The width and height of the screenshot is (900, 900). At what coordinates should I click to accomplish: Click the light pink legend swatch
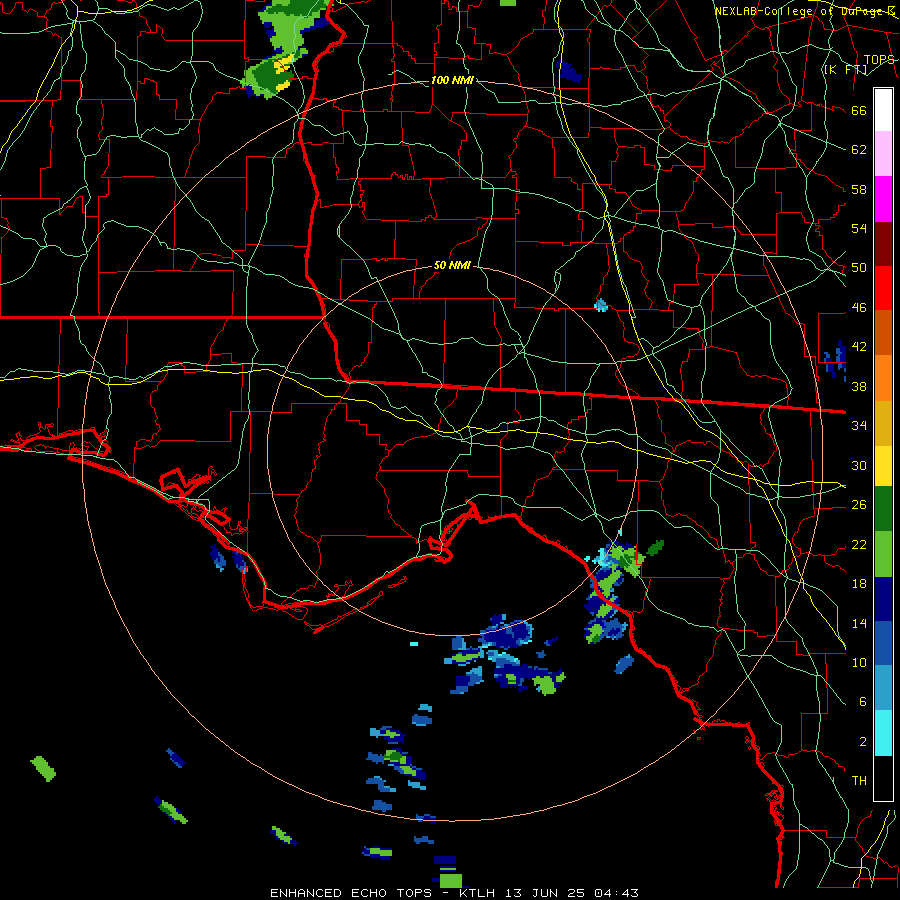pos(883,154)
